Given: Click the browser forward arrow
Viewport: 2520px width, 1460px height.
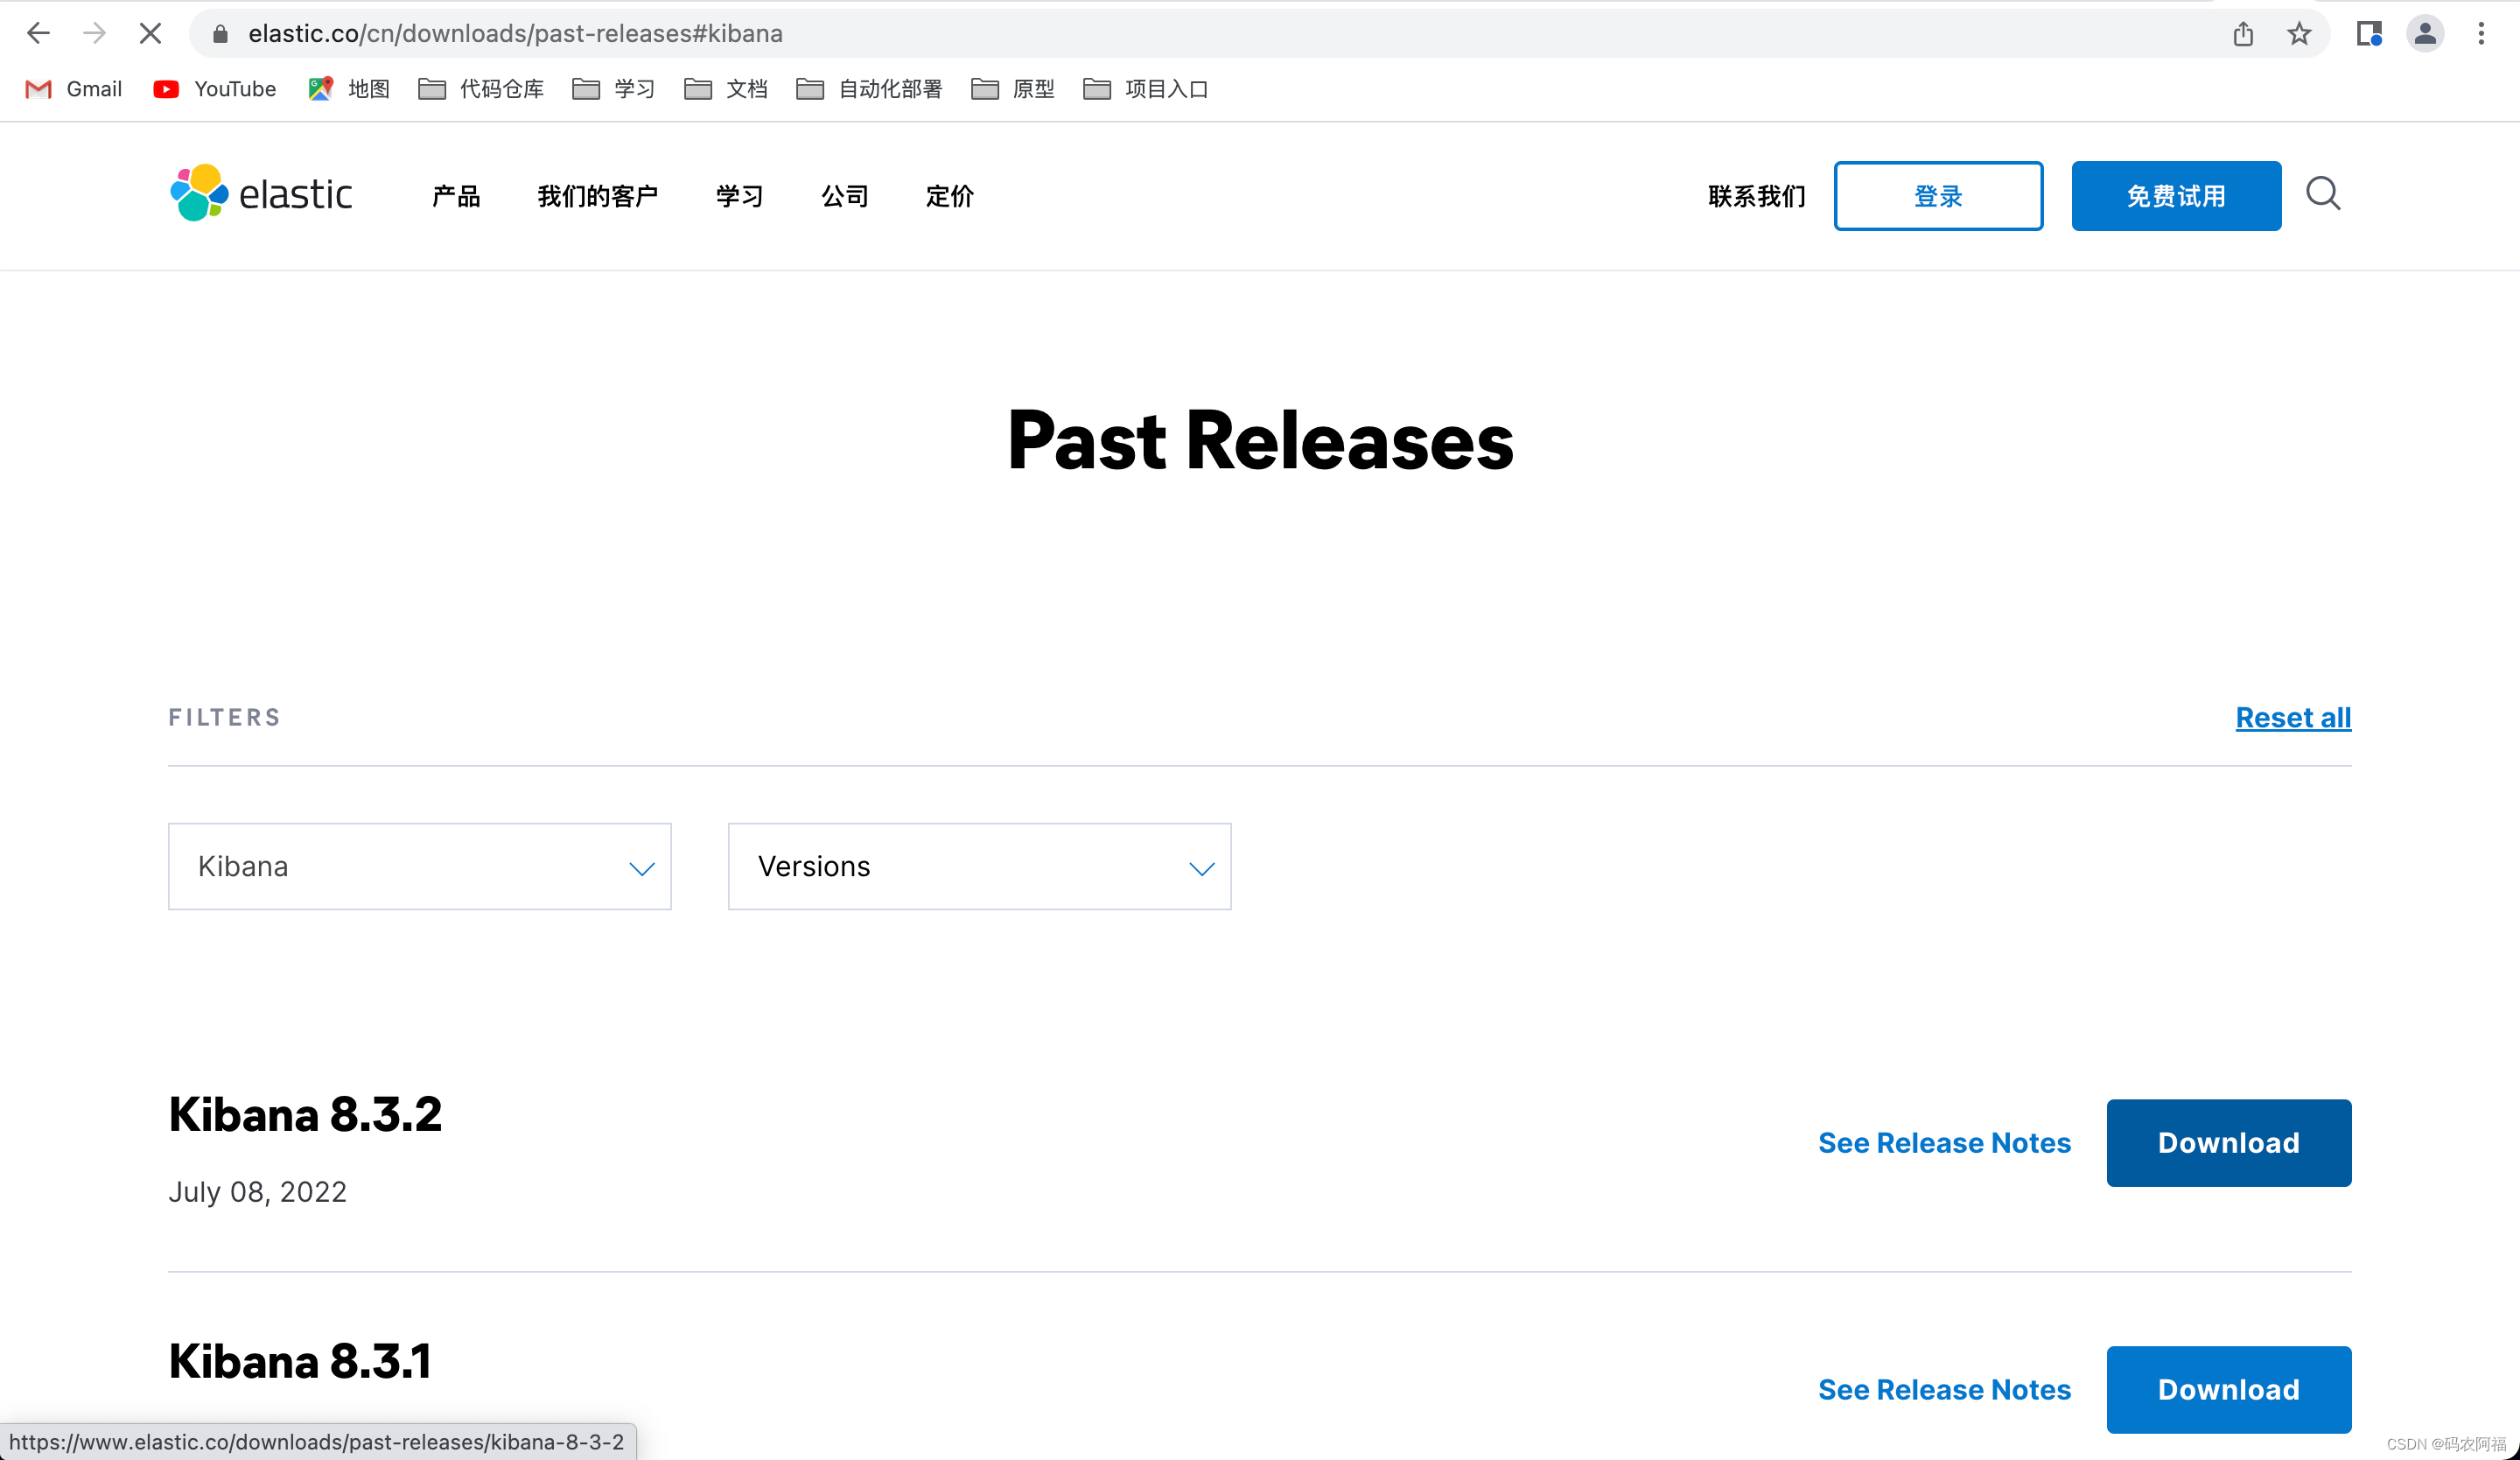Looking at the screenshot, I should pos(94,33).
